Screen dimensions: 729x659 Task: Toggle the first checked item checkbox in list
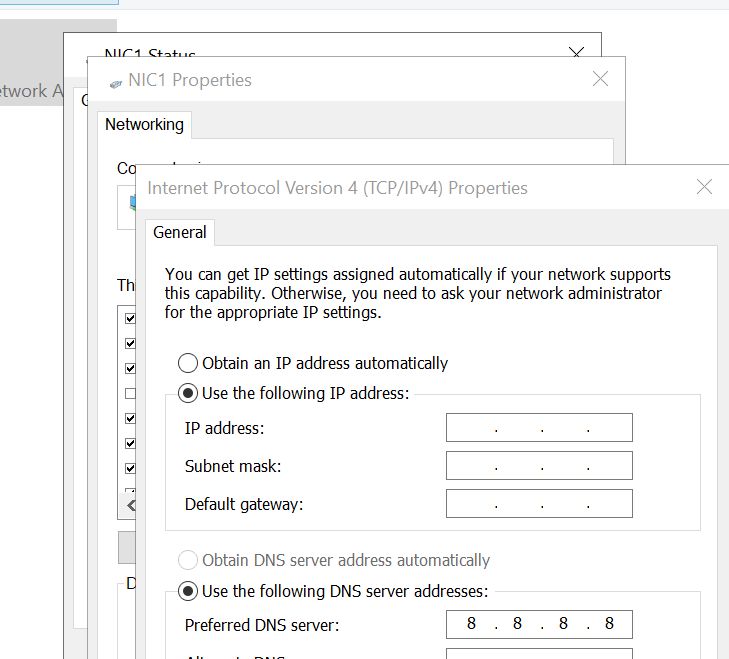(x=130, y=318)
